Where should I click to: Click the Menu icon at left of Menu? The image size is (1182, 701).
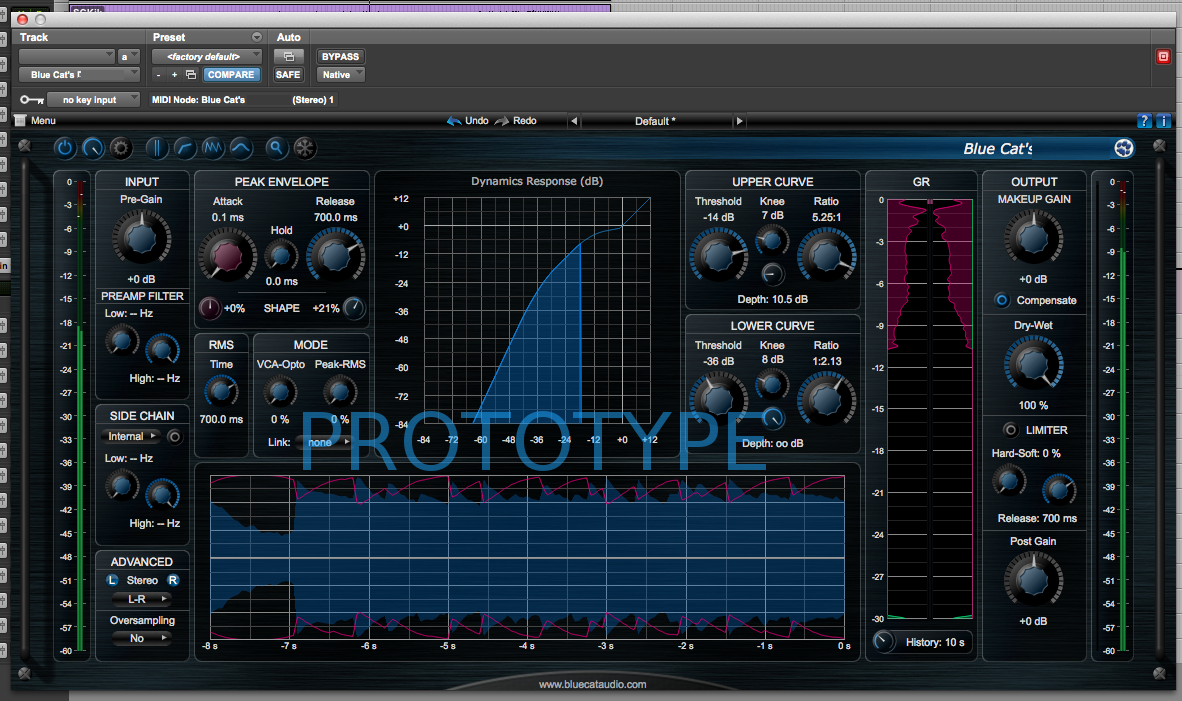[x=20, y=121]
